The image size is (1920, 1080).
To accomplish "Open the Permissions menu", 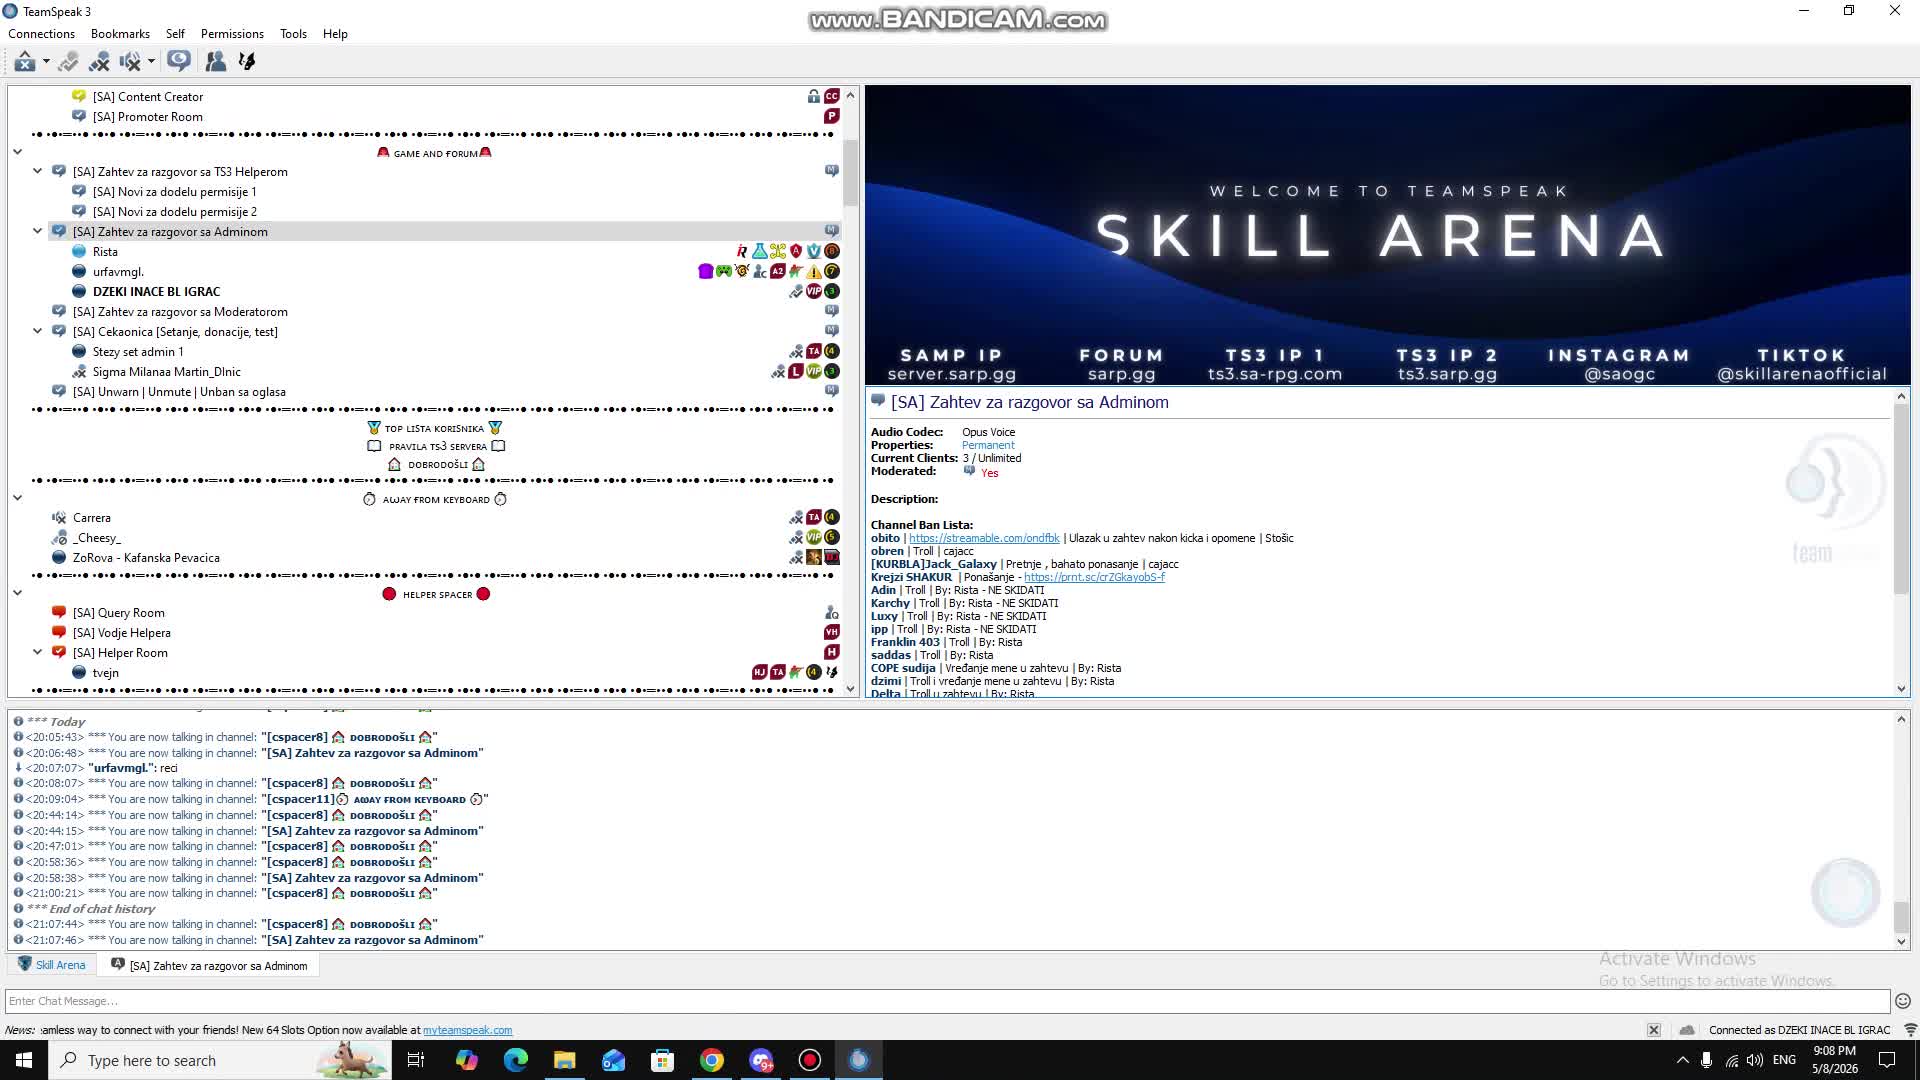I will point(232,34).
